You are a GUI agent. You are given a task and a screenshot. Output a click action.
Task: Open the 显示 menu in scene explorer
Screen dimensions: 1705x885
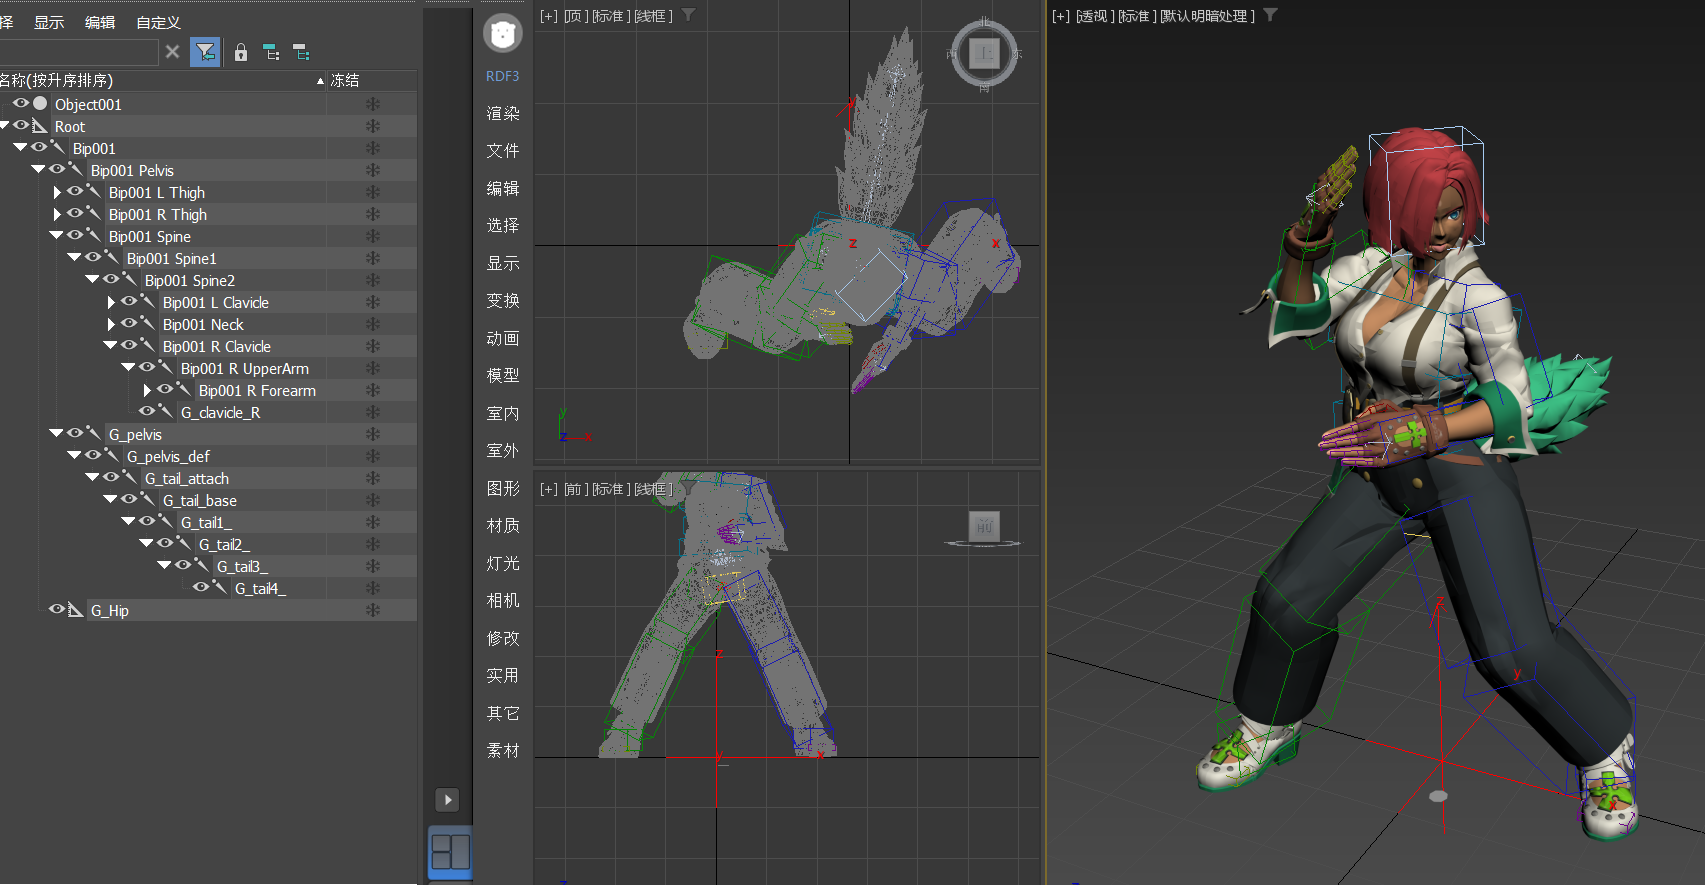[x=49, y=22]
